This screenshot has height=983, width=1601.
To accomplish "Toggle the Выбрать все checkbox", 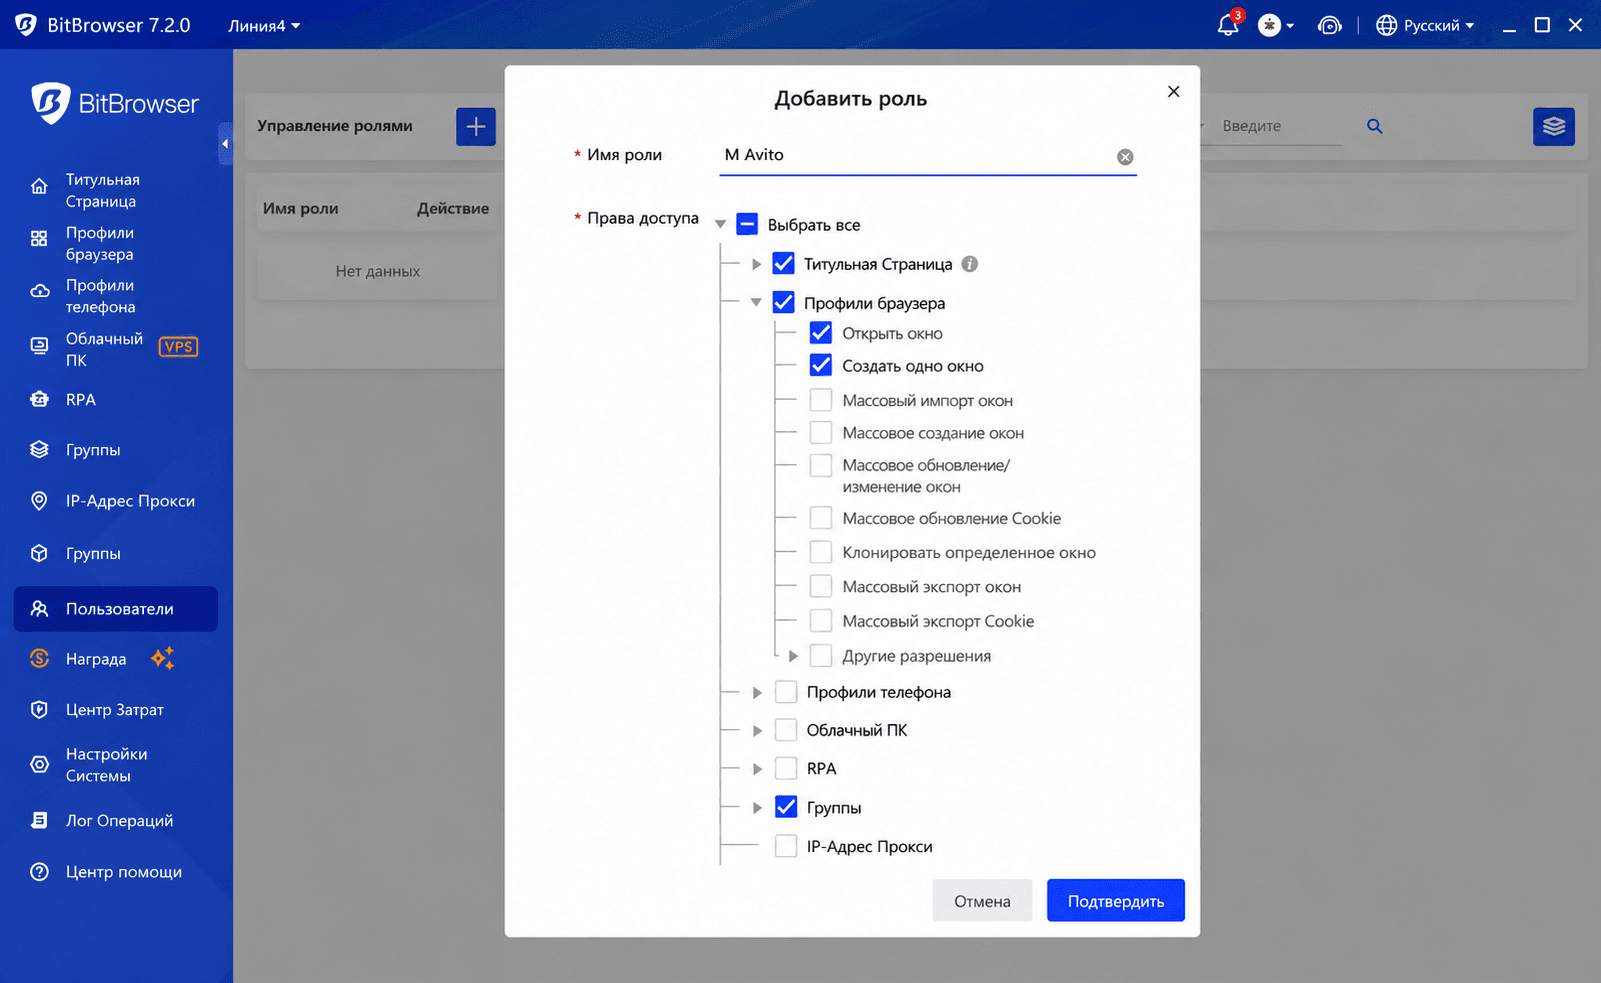I will (x=747, y=224).
